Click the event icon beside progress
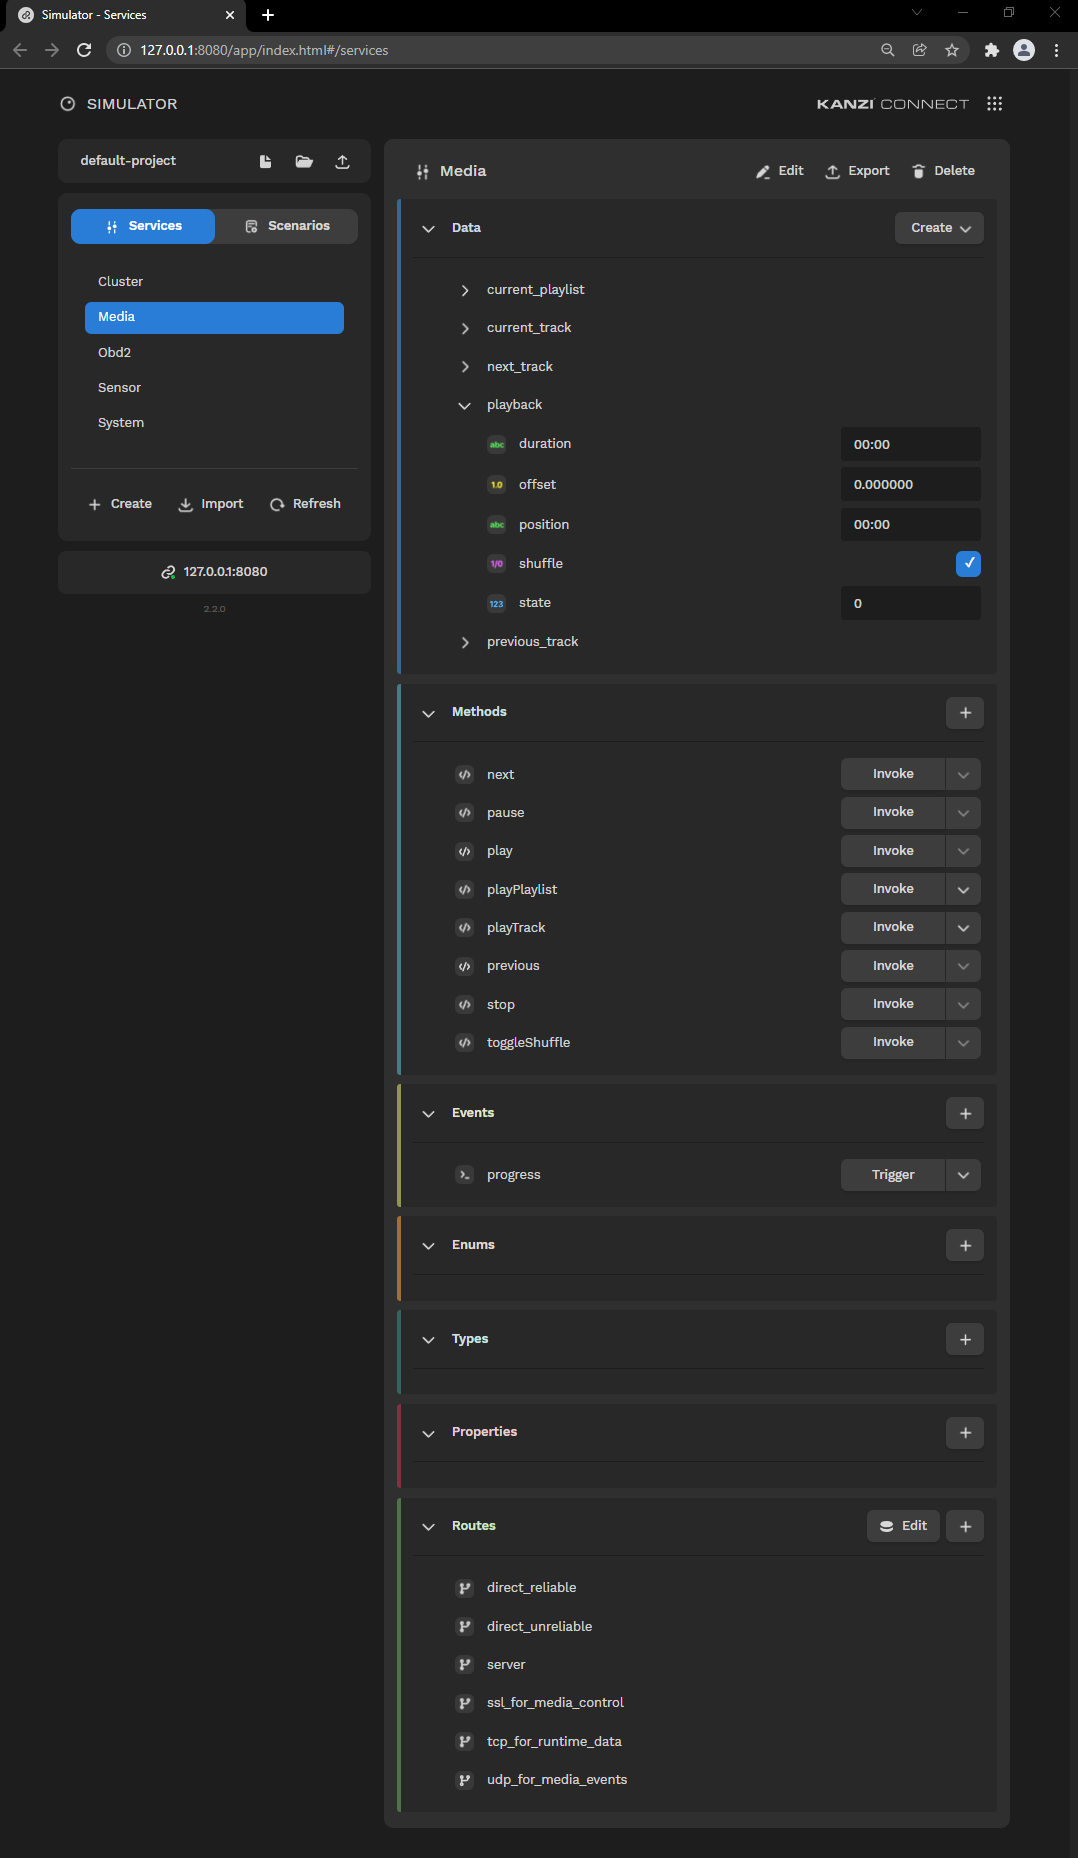This screenshot has width=1078, height=1858. tap(464, 1175)
